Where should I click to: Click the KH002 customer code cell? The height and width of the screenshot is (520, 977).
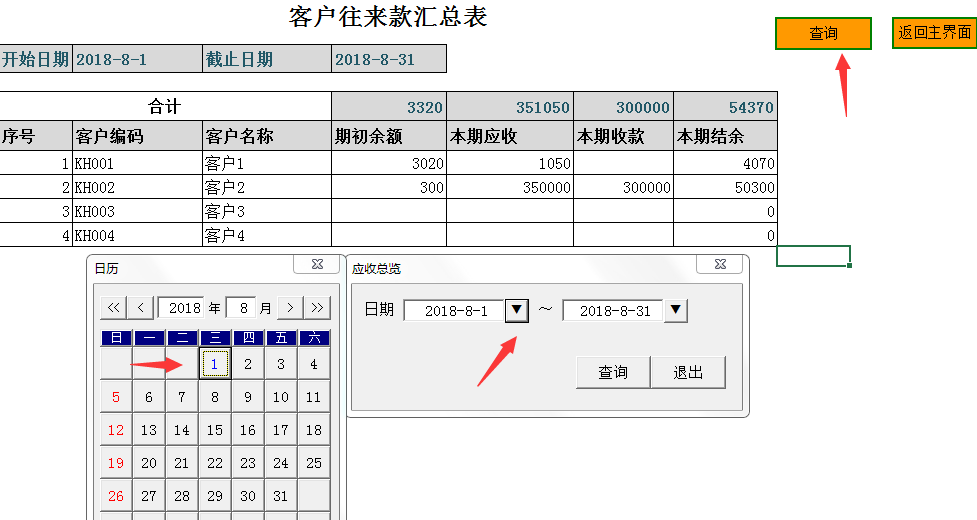pos(138,187)
